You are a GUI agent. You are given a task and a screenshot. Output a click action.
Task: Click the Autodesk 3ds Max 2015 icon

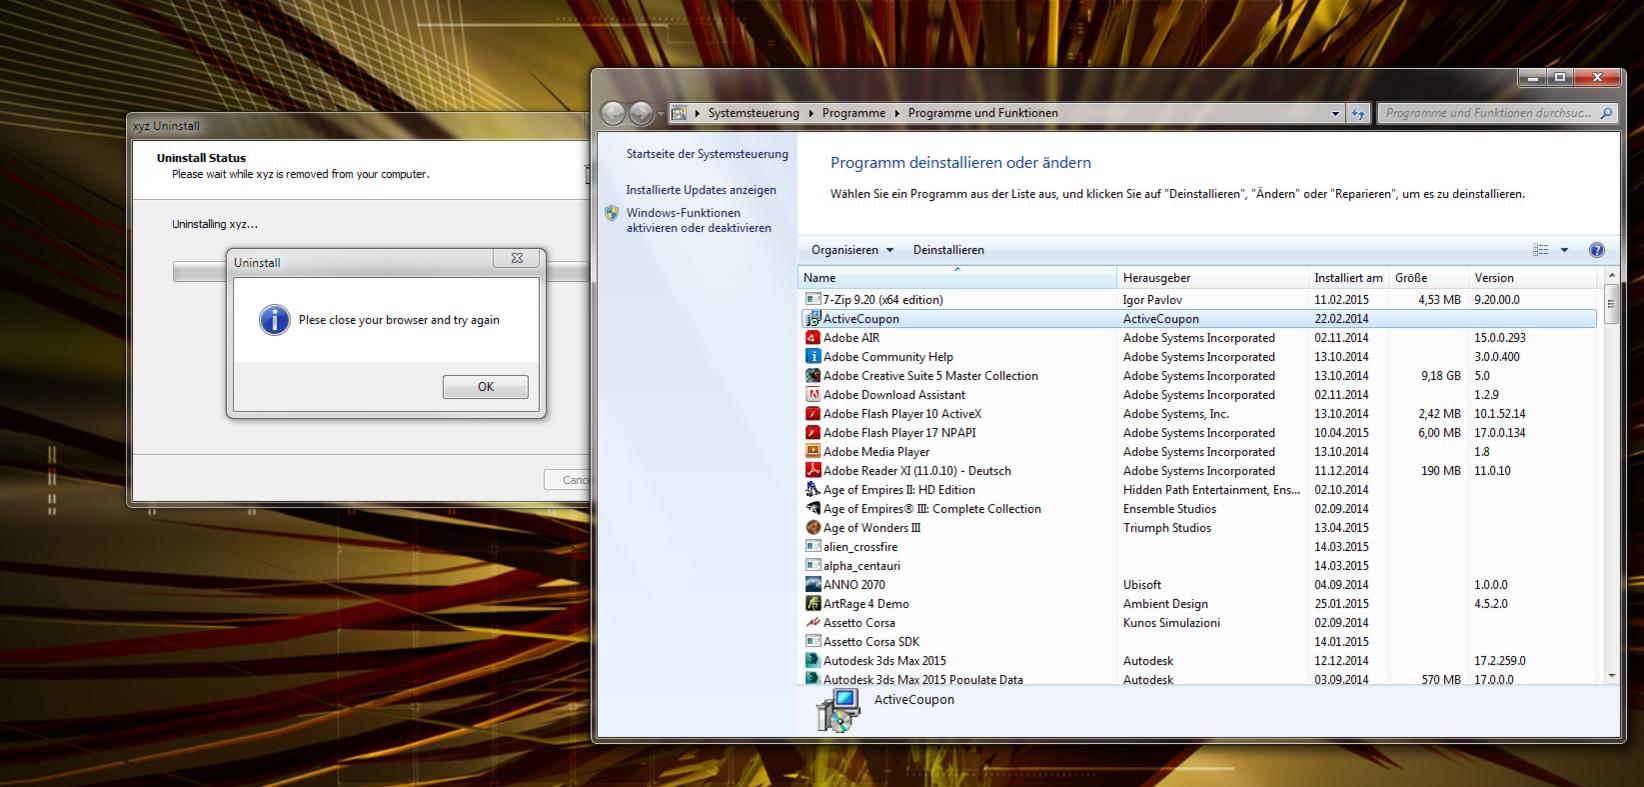tap(813, 660)
